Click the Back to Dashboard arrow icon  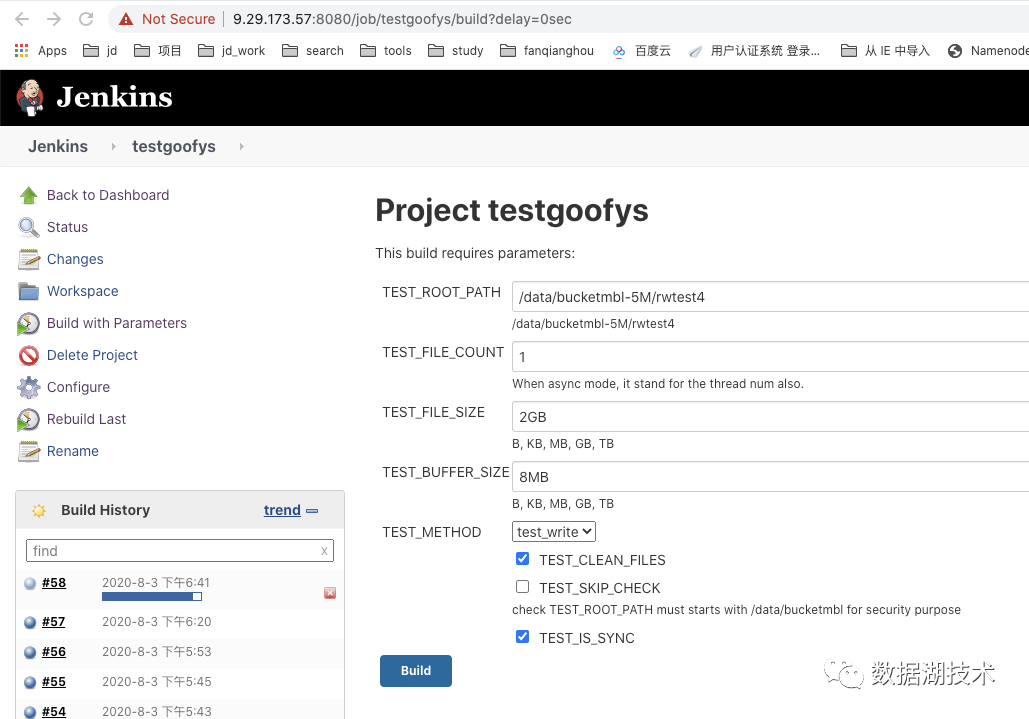(x=28, y=195)
